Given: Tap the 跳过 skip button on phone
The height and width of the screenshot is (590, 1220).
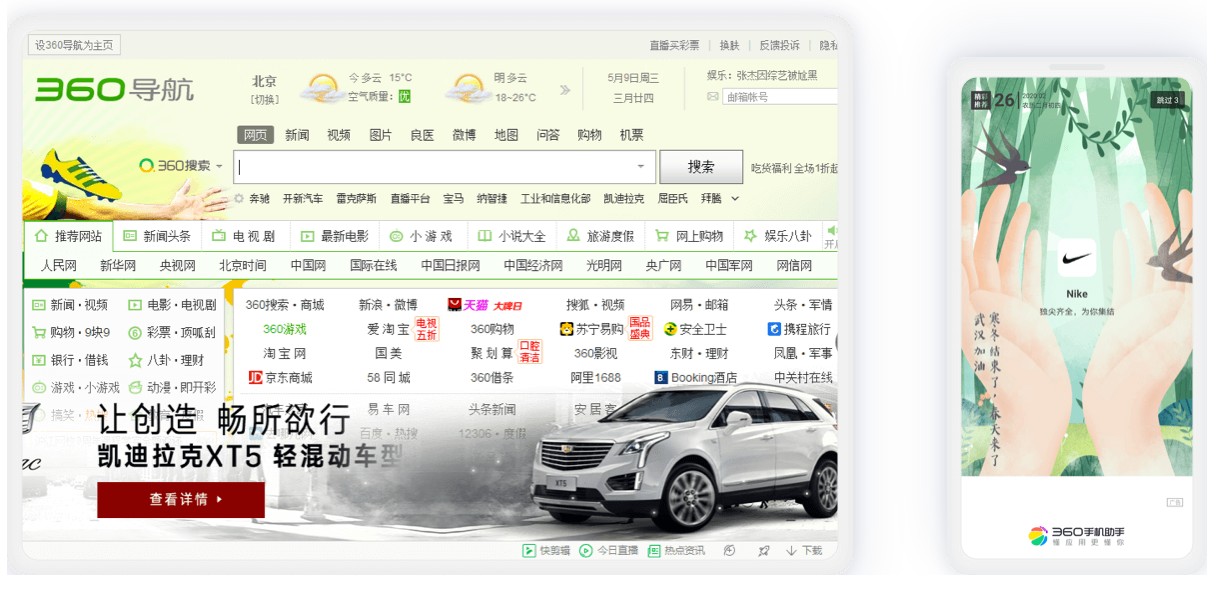Looking at the screenshot, I should 1167,99.
